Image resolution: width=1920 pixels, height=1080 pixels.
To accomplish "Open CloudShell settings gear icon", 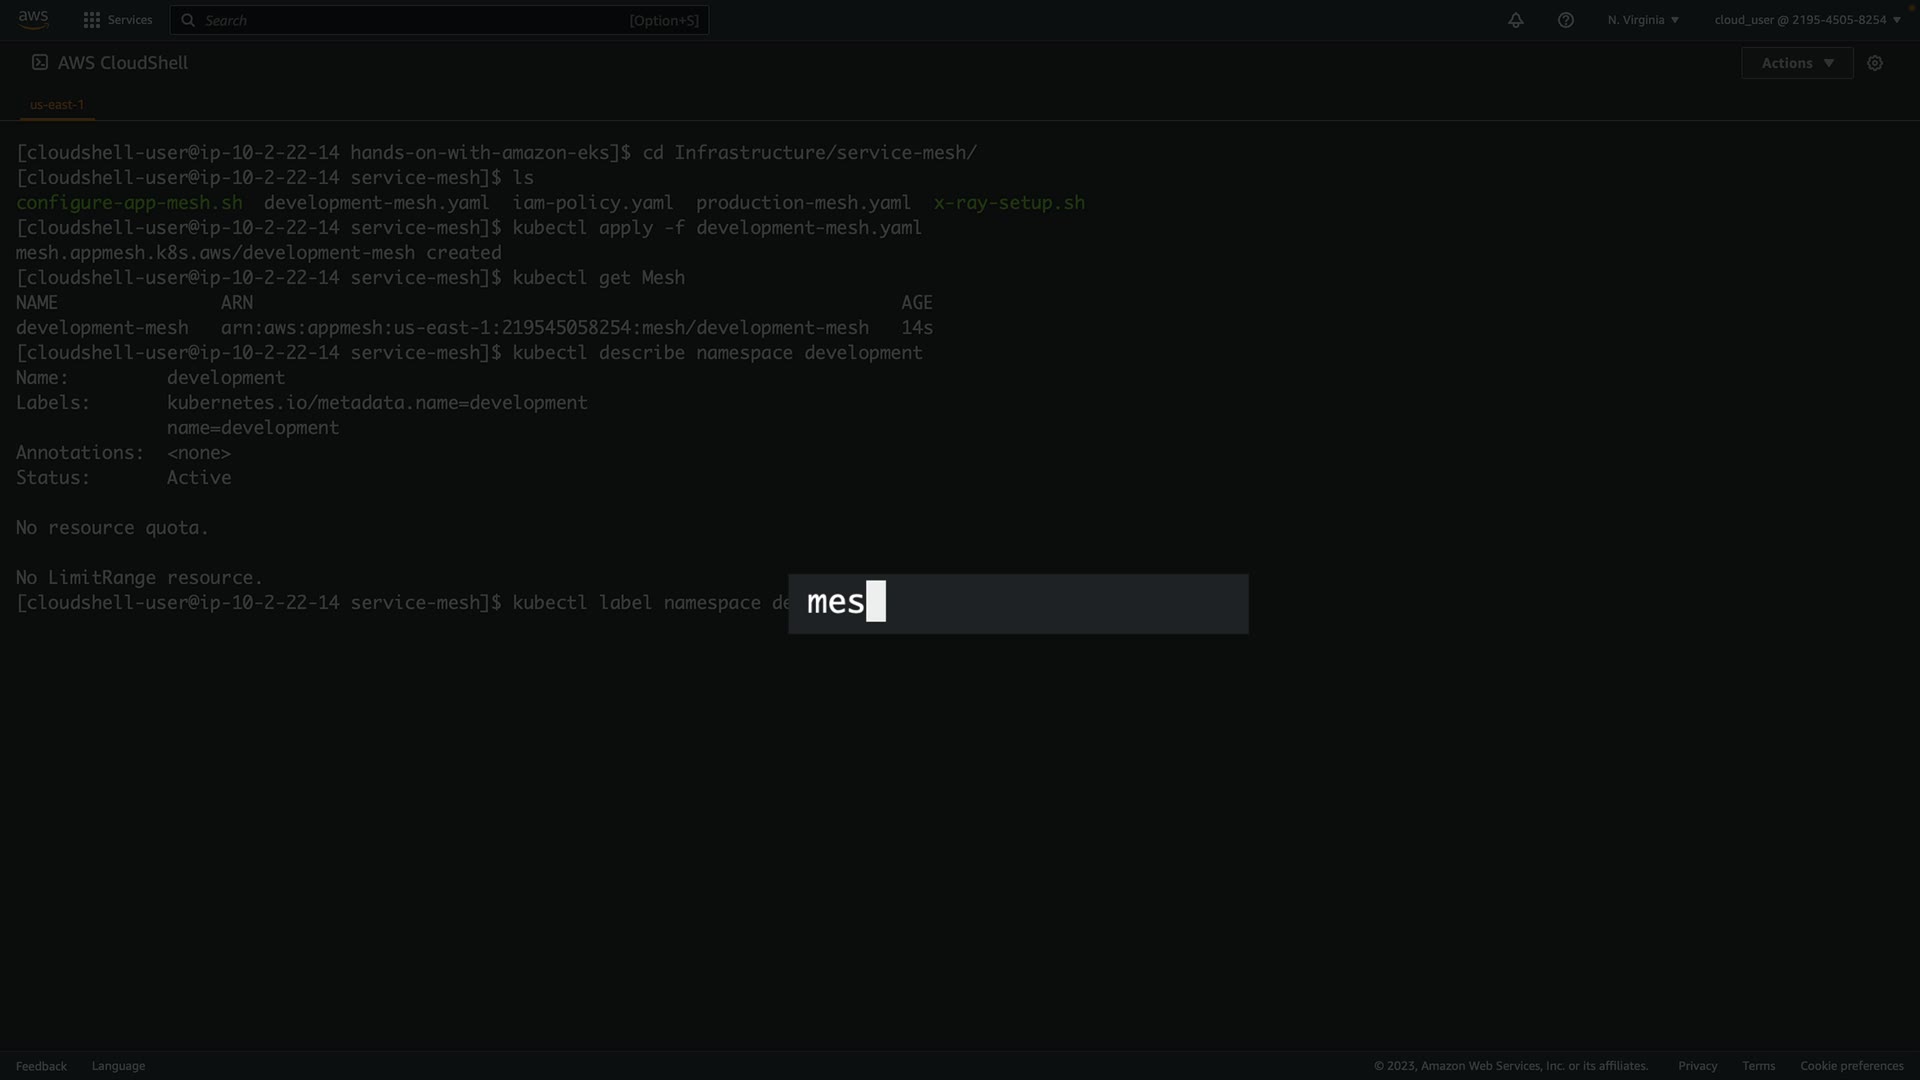I will click(1875, 63).
